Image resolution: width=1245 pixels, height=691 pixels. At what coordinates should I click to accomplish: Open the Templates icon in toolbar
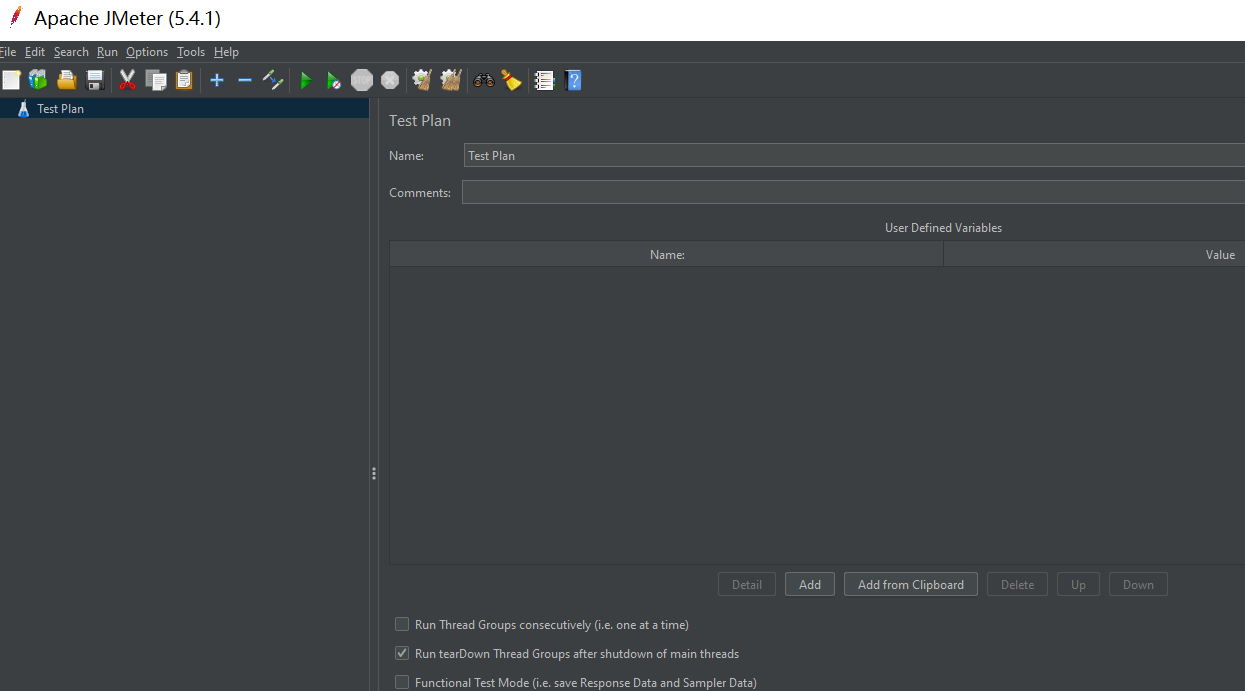tap(38, 80)
